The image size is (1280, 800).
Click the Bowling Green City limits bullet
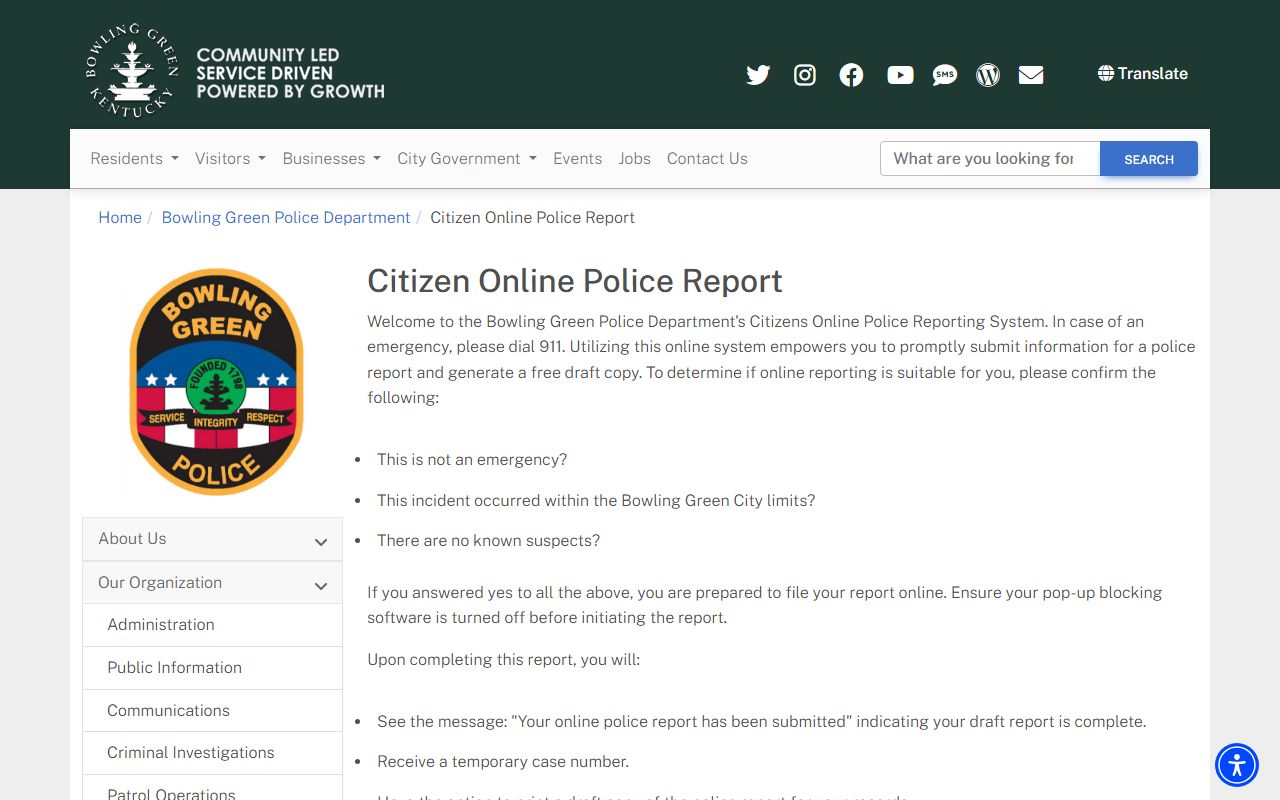(596, 500)
